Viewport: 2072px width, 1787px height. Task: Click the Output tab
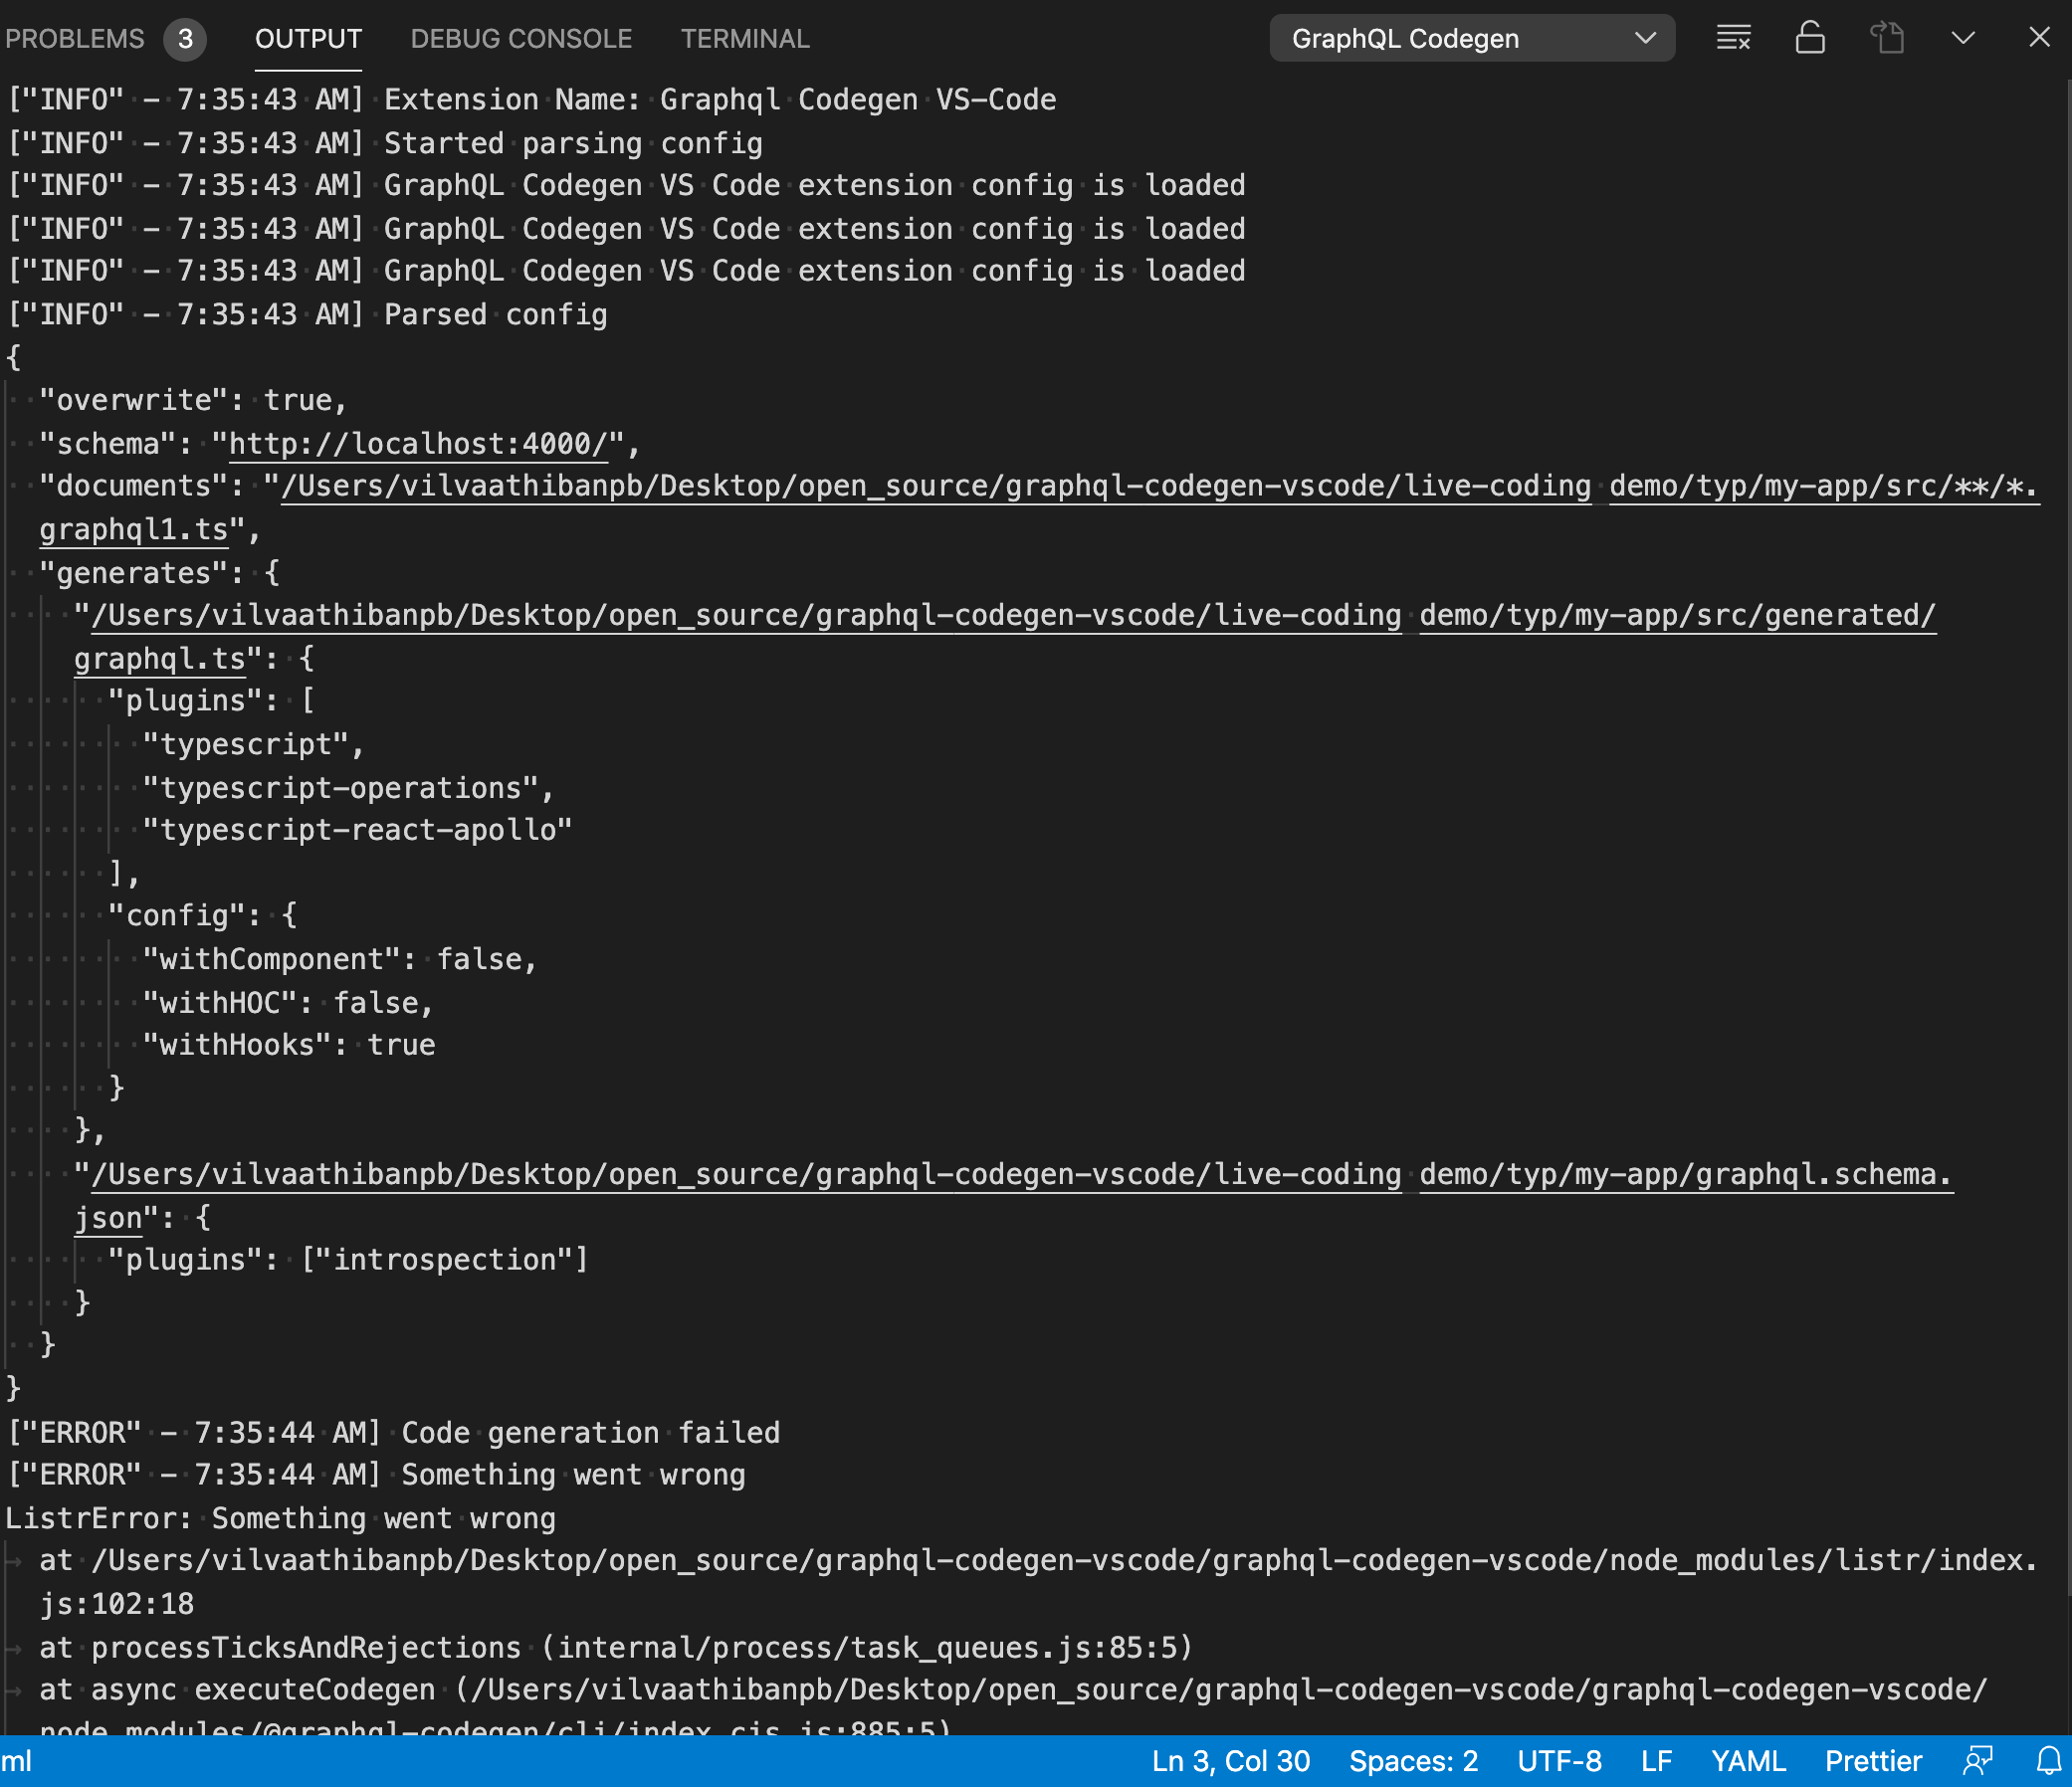coord(308,39)
